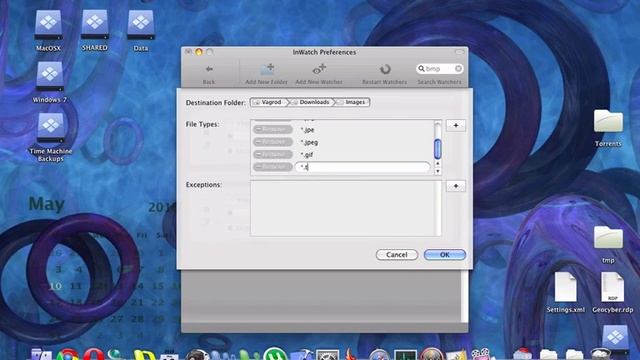
Task: Open Activity Monitor from the Dock
Action: click(405, 355)
